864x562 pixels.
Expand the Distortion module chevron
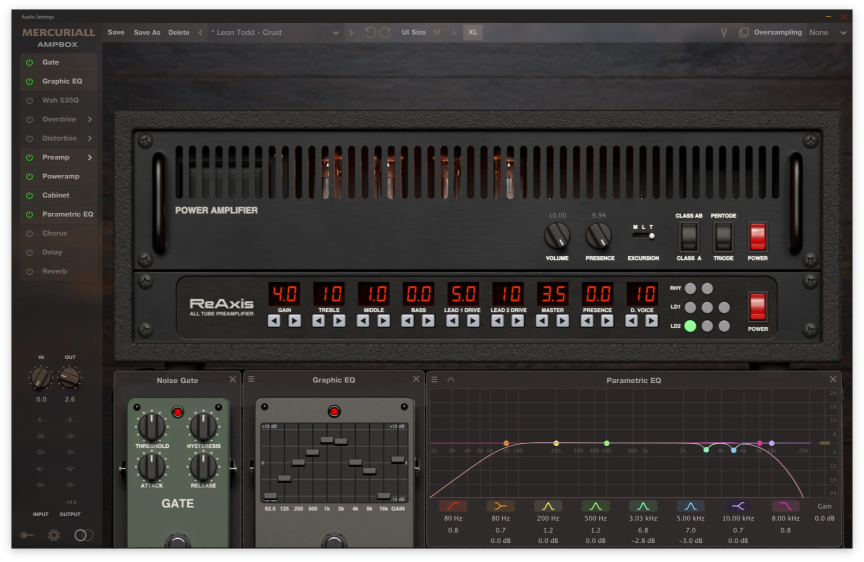[90, 138]
